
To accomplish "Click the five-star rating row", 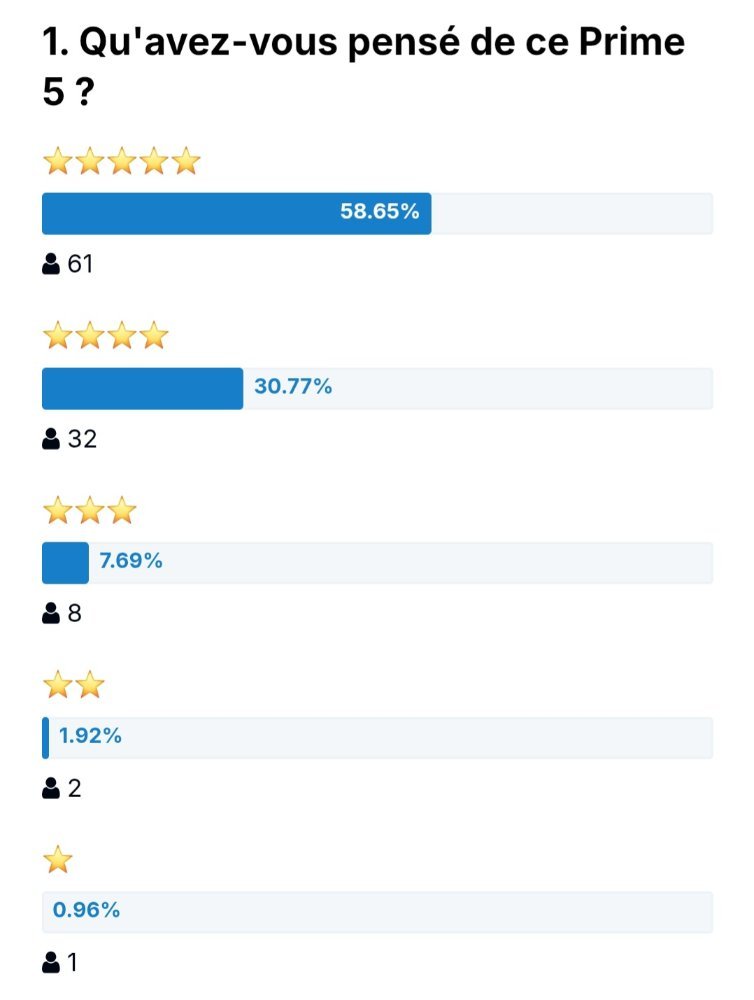I will point(122,161).
